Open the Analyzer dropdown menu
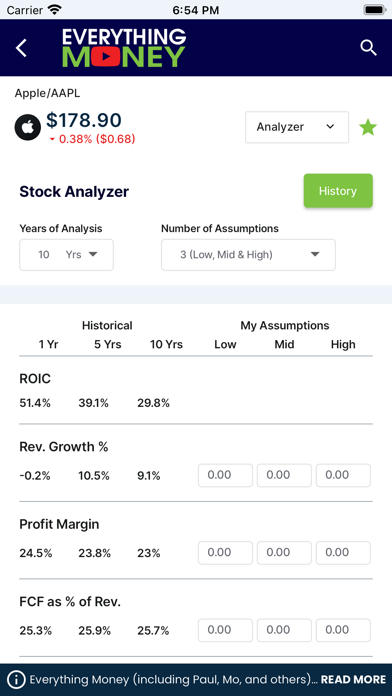 click(x=297, y=127)
